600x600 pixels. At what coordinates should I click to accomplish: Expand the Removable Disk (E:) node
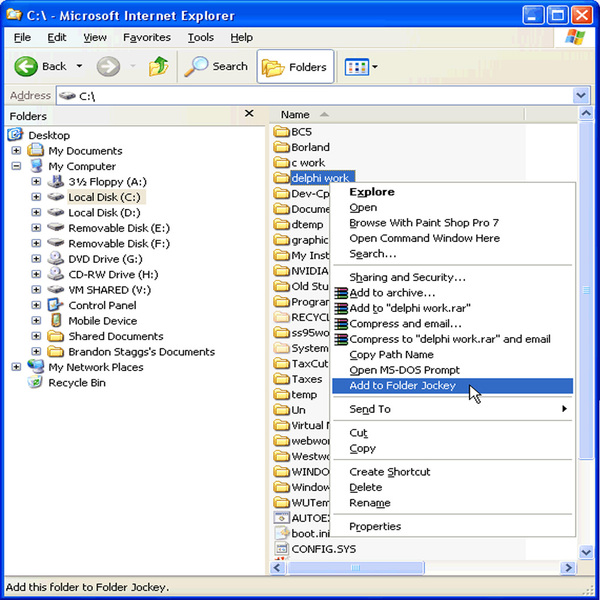(36, 228)
